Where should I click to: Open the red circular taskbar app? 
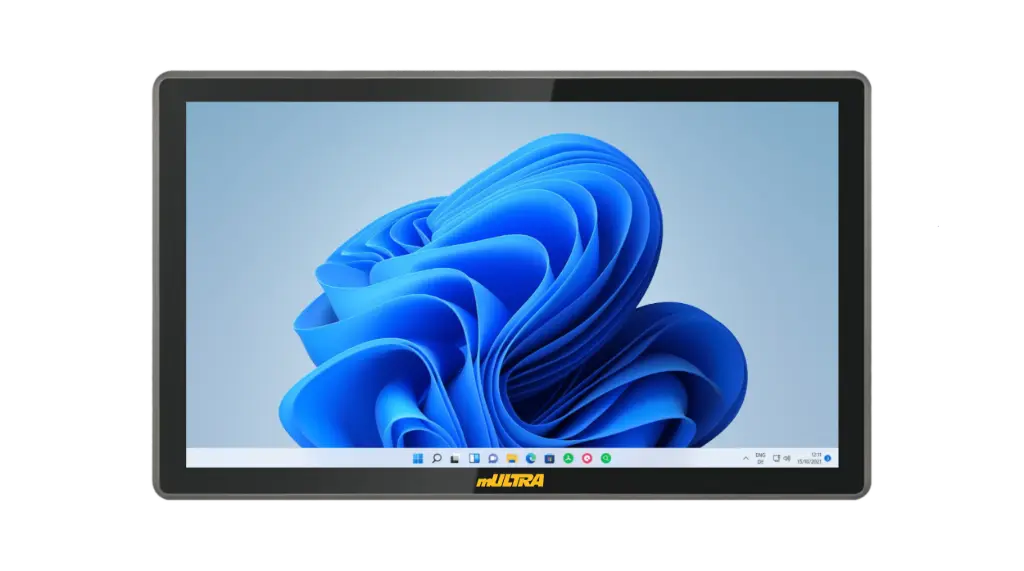(x=587, y=459)
